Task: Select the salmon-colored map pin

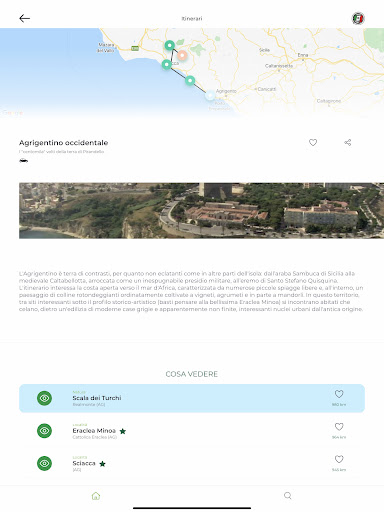Action: point(182,55)
